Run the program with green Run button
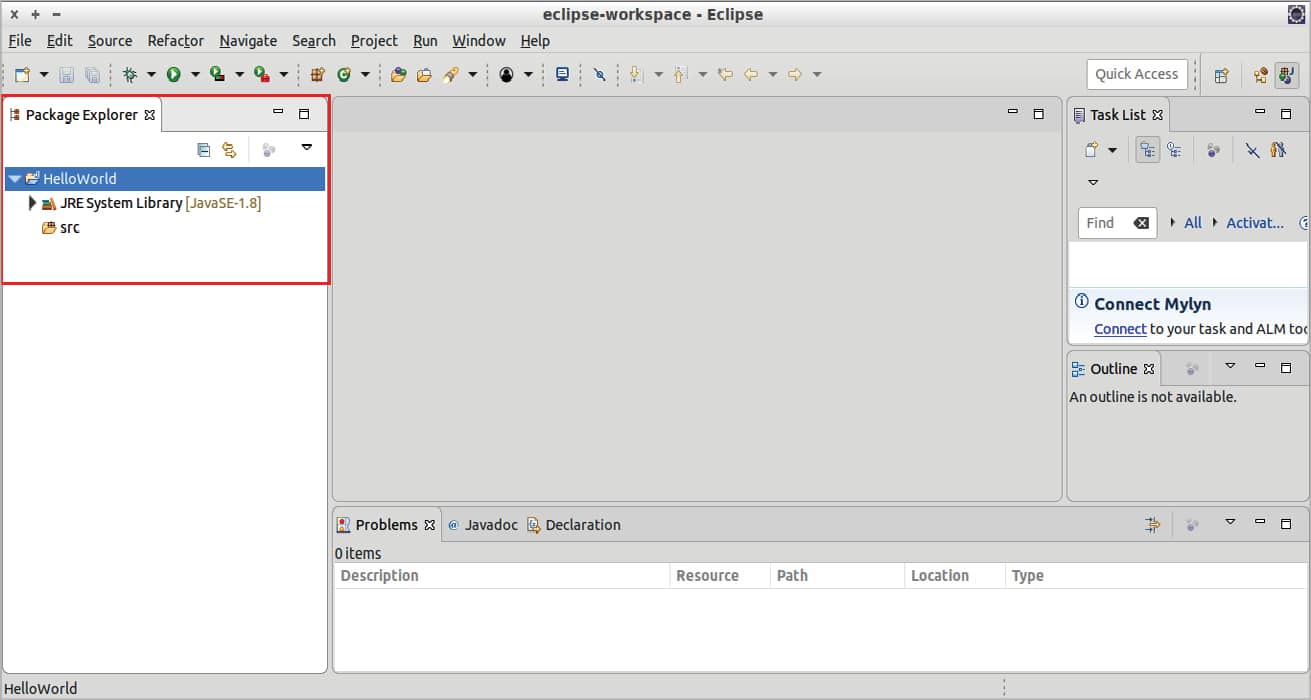 (173, 74)
